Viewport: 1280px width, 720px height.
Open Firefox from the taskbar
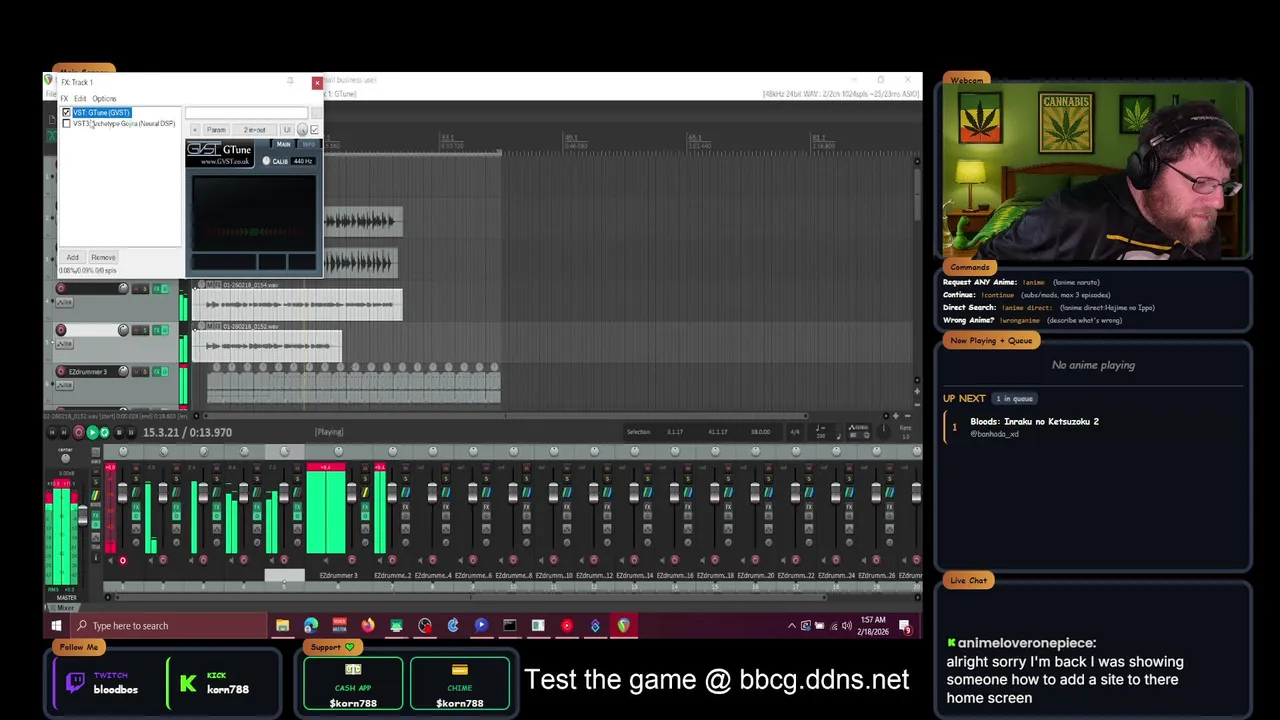coord(368,626)
